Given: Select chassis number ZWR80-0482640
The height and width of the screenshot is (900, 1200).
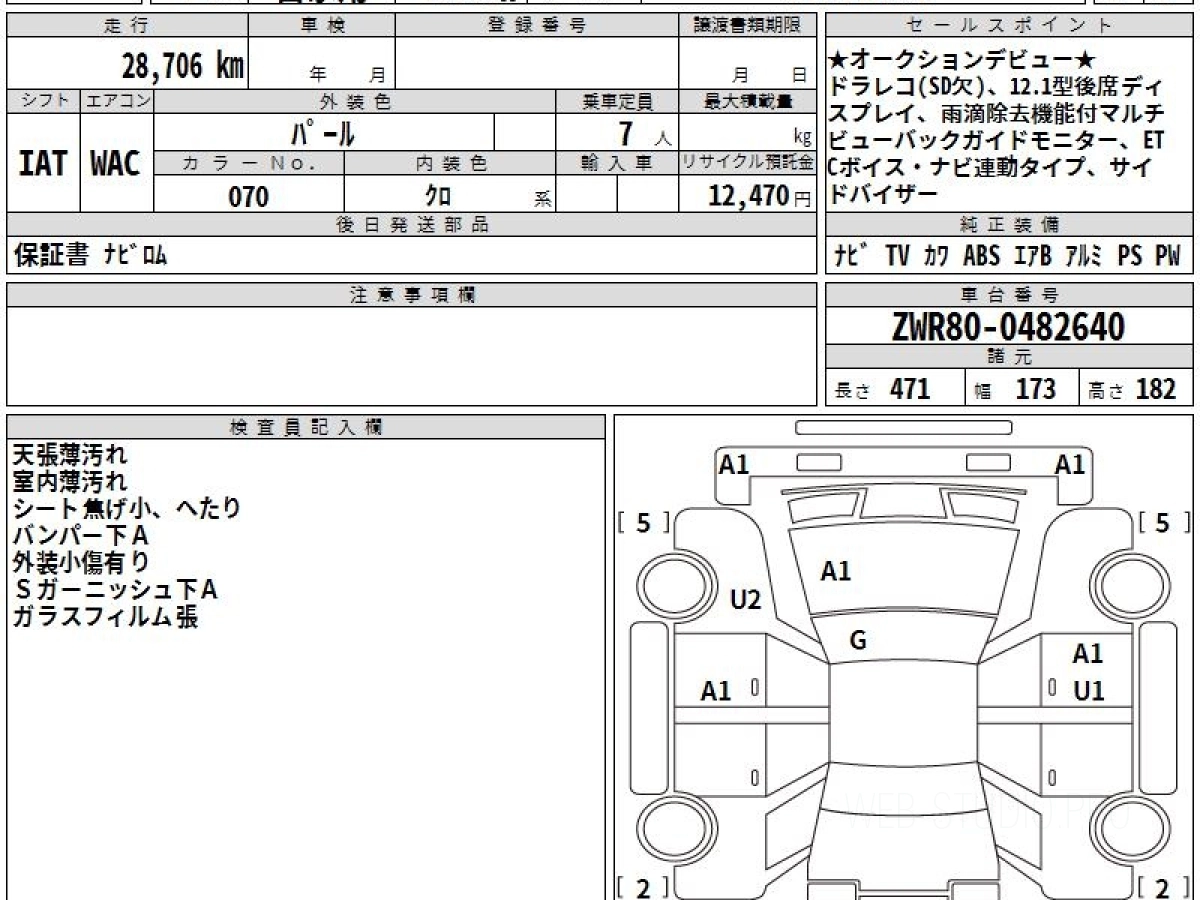Looking at the screenshot, I should (x=1008, y=327).
